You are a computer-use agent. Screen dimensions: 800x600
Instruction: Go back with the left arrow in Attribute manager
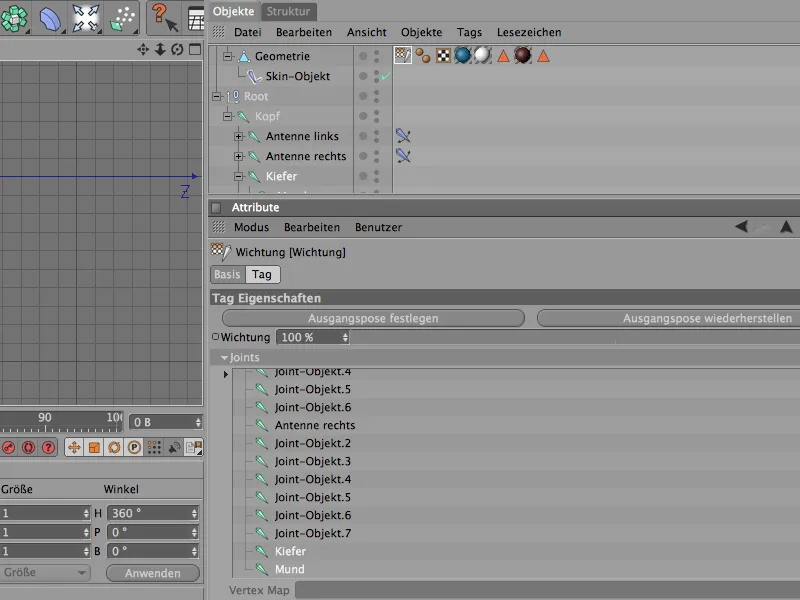click(x=741, y=227)
